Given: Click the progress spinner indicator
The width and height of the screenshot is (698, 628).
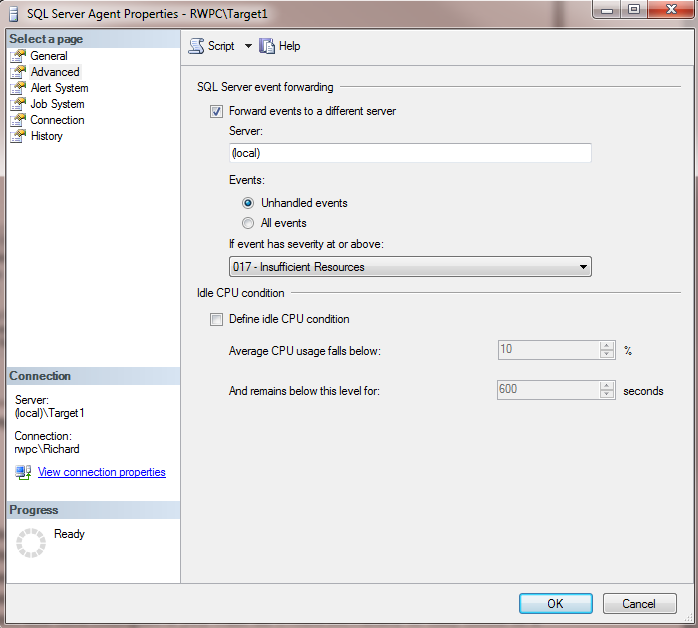Looking at the screenshot, I should [31, 543].
